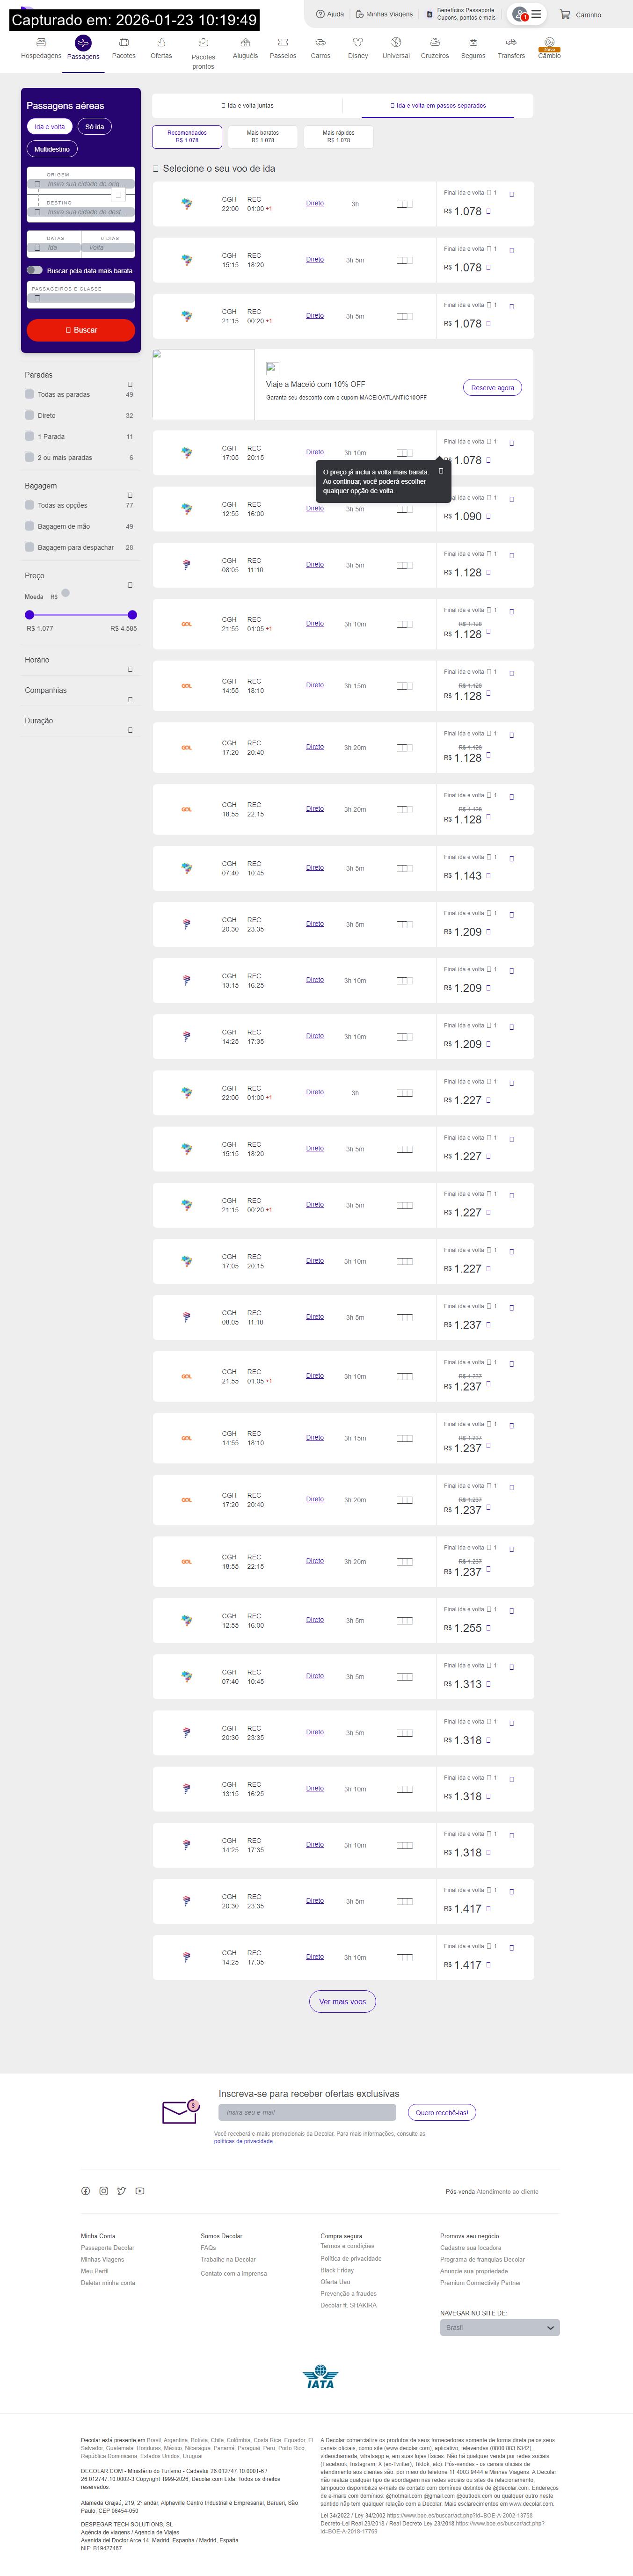Expand the Companhias filter section
The image size is (633, 2576).
(130, 699)
